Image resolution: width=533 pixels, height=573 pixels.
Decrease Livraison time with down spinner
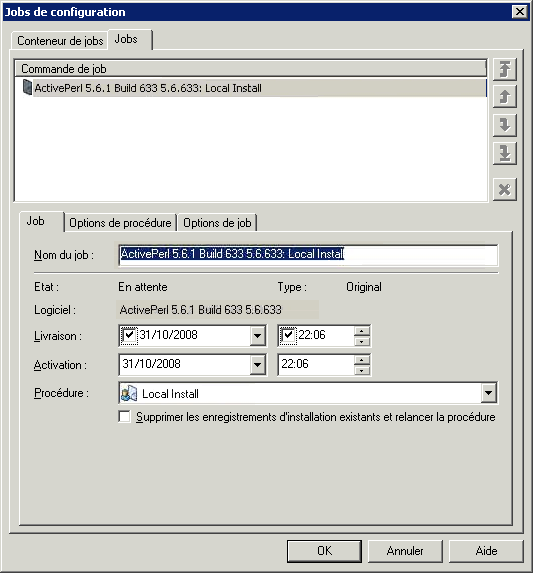pyautogui.click(x=362, y=341)
